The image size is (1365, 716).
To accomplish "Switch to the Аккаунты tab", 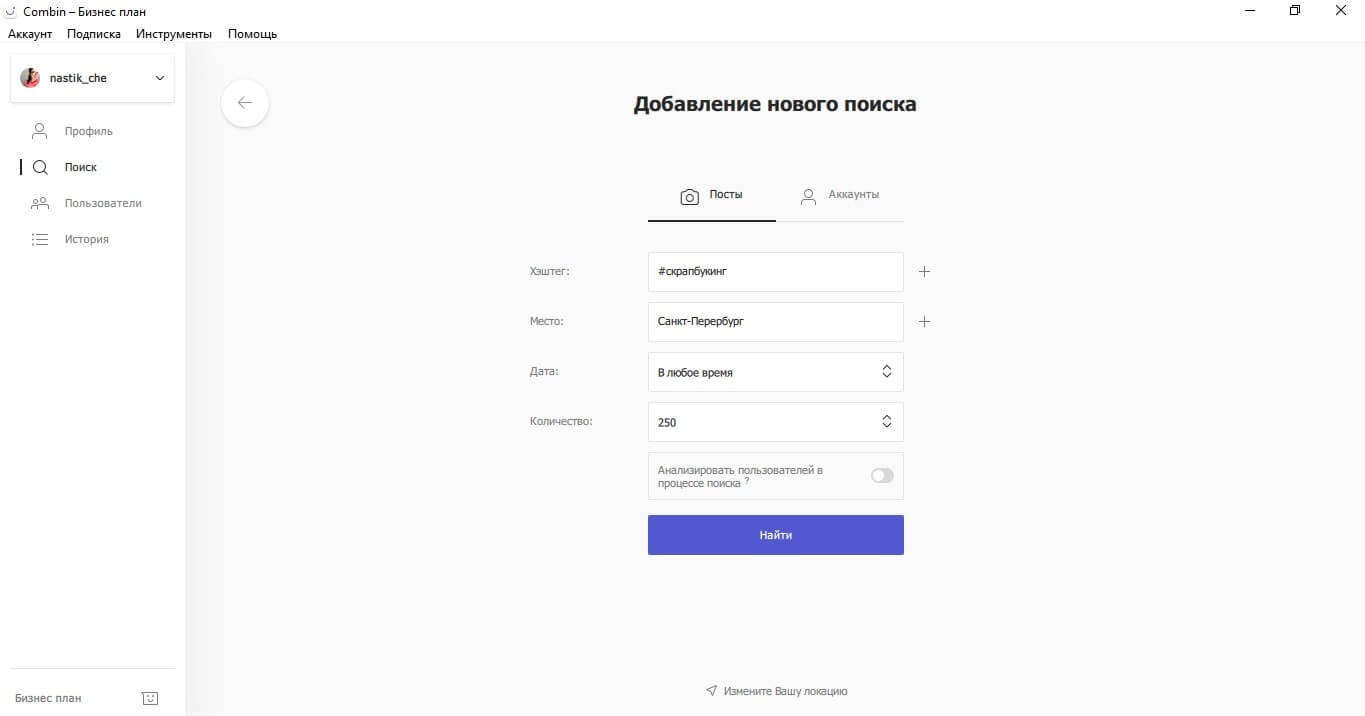I will [840, 195].
